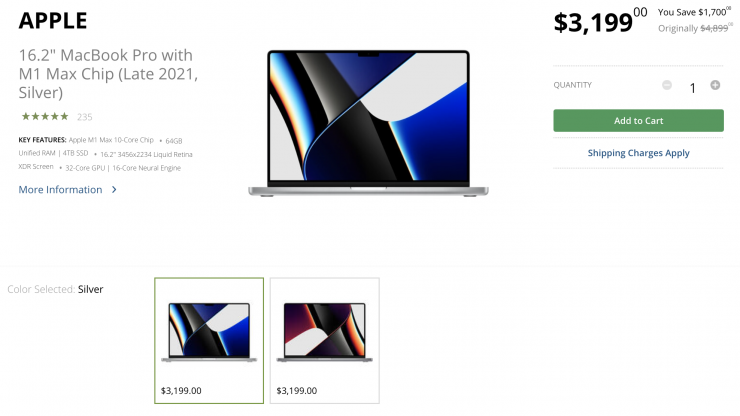The height and width of the screenshot is (416, 740).
Task: Click the main MacBook Pro product image
Action: (x=368, y=123)
